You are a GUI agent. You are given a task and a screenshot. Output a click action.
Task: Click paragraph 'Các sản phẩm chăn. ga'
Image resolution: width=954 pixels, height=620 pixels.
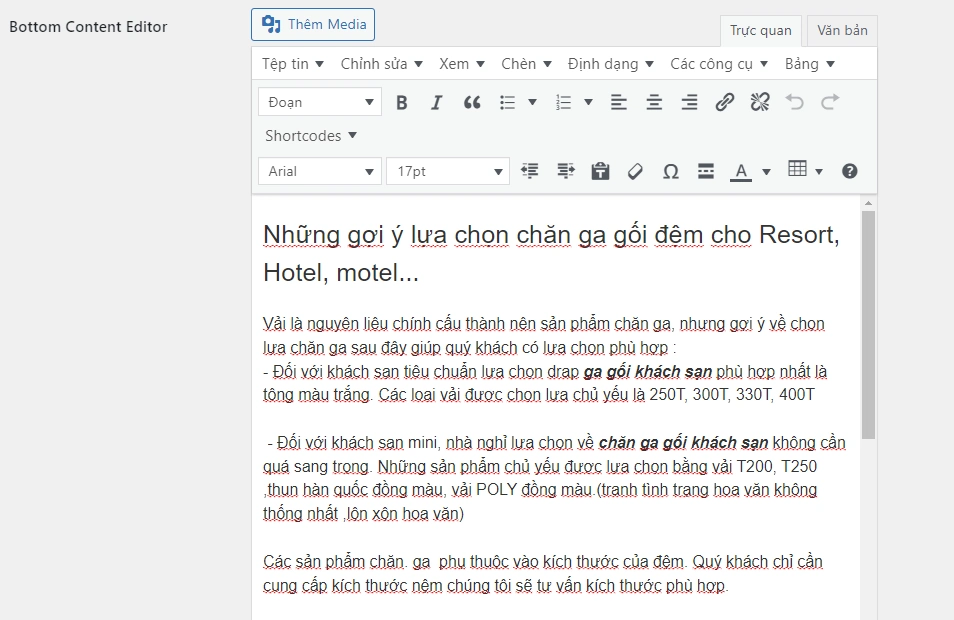[543, 573]
